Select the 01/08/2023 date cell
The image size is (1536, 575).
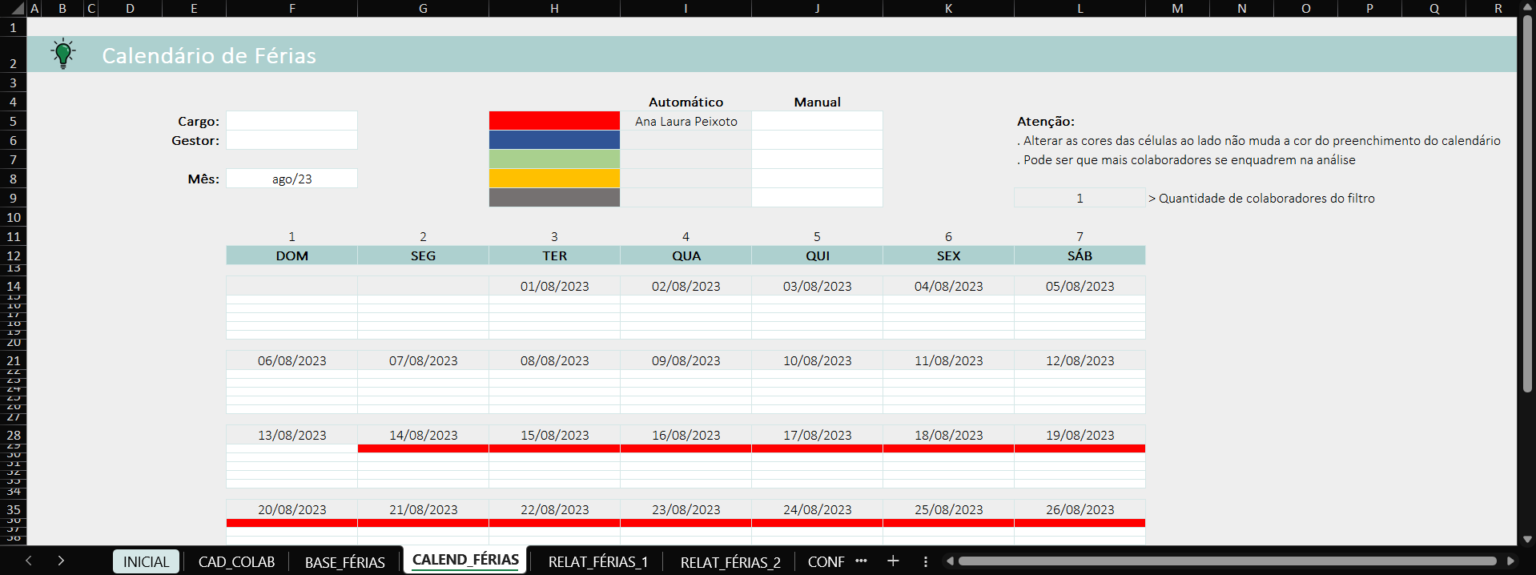coord(554,286)
